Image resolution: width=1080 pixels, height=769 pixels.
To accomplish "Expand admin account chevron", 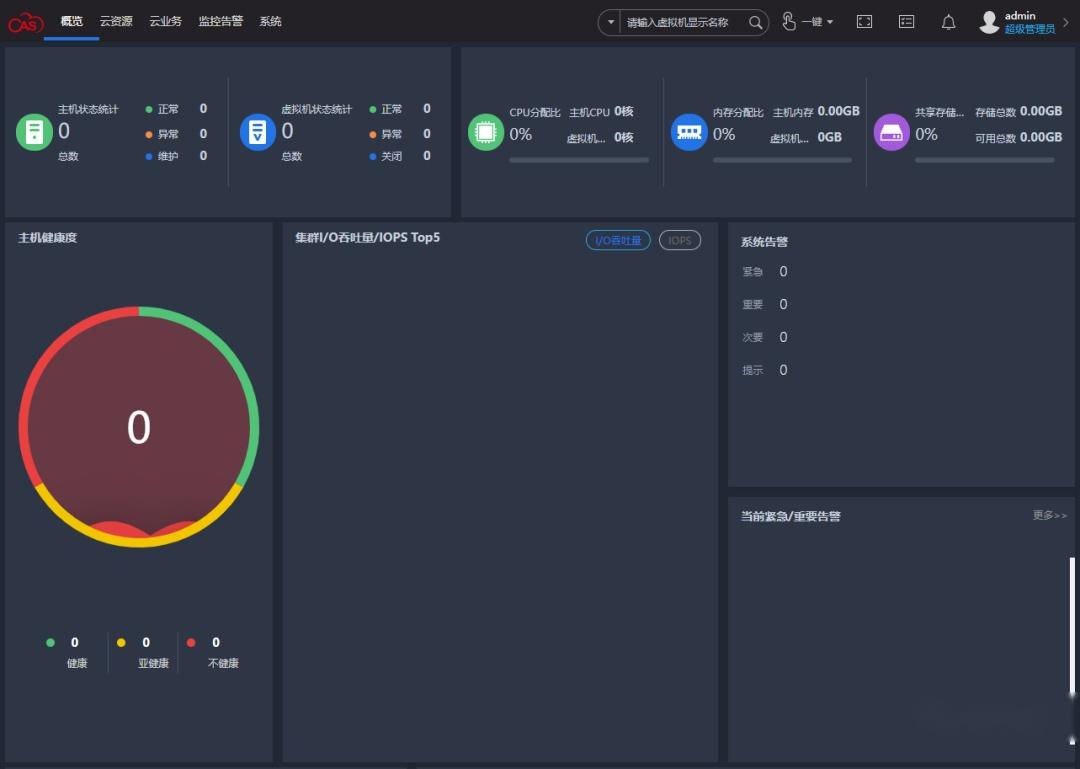I will click(1066, 22).
